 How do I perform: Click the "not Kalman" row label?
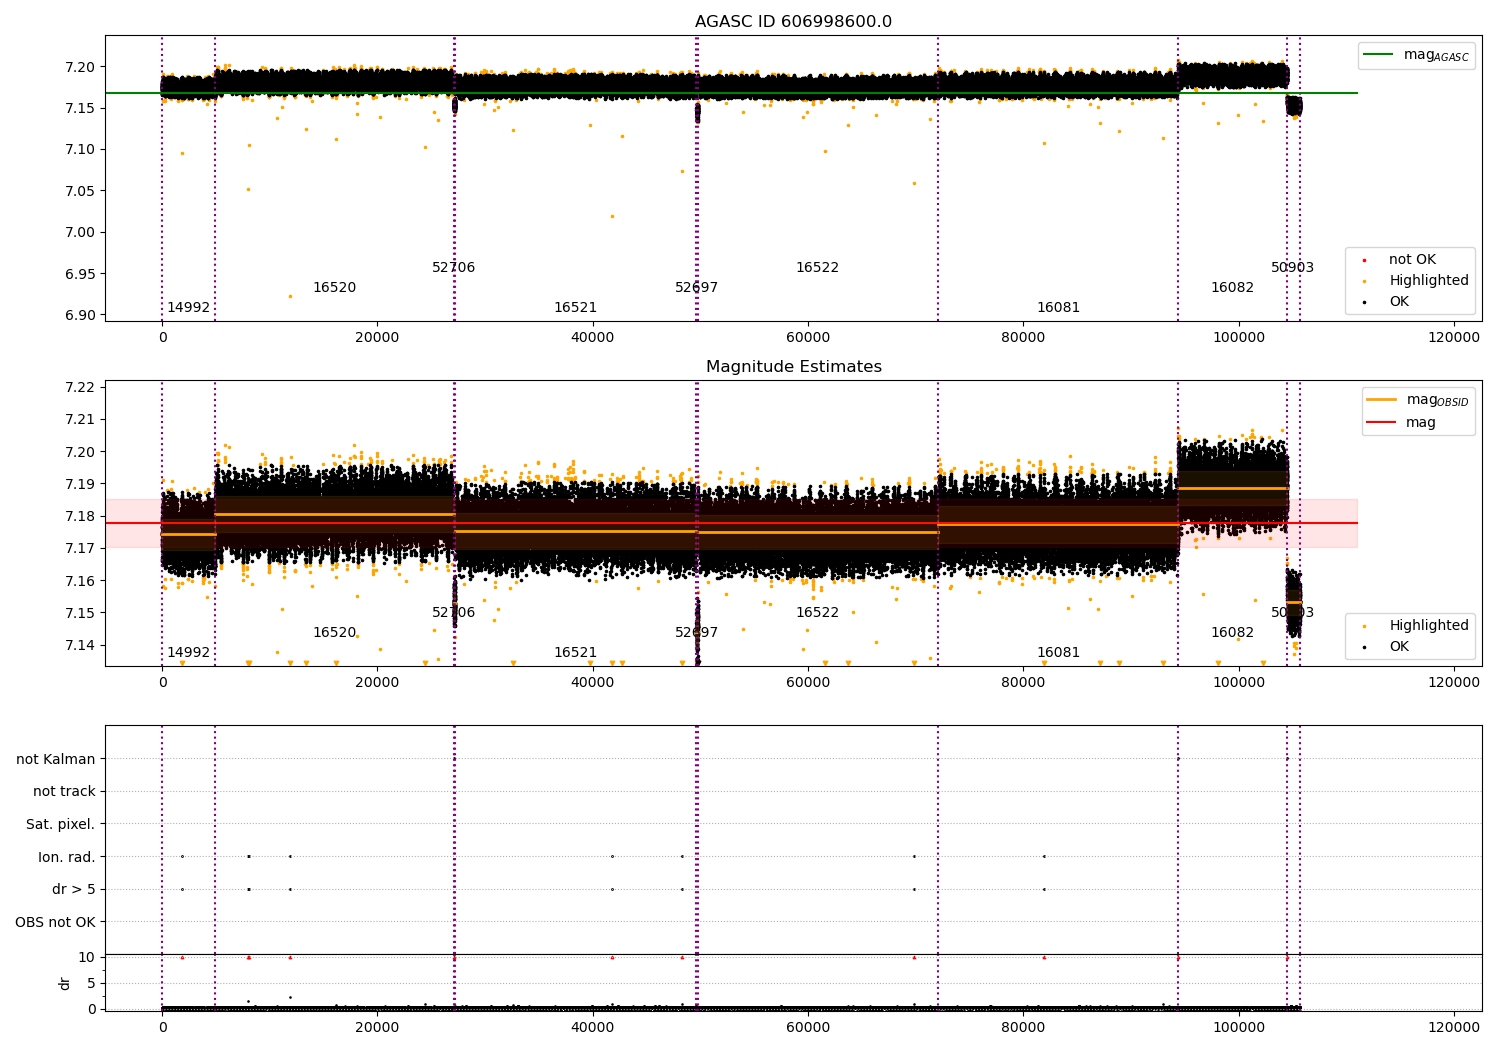[x=56, y=760]
